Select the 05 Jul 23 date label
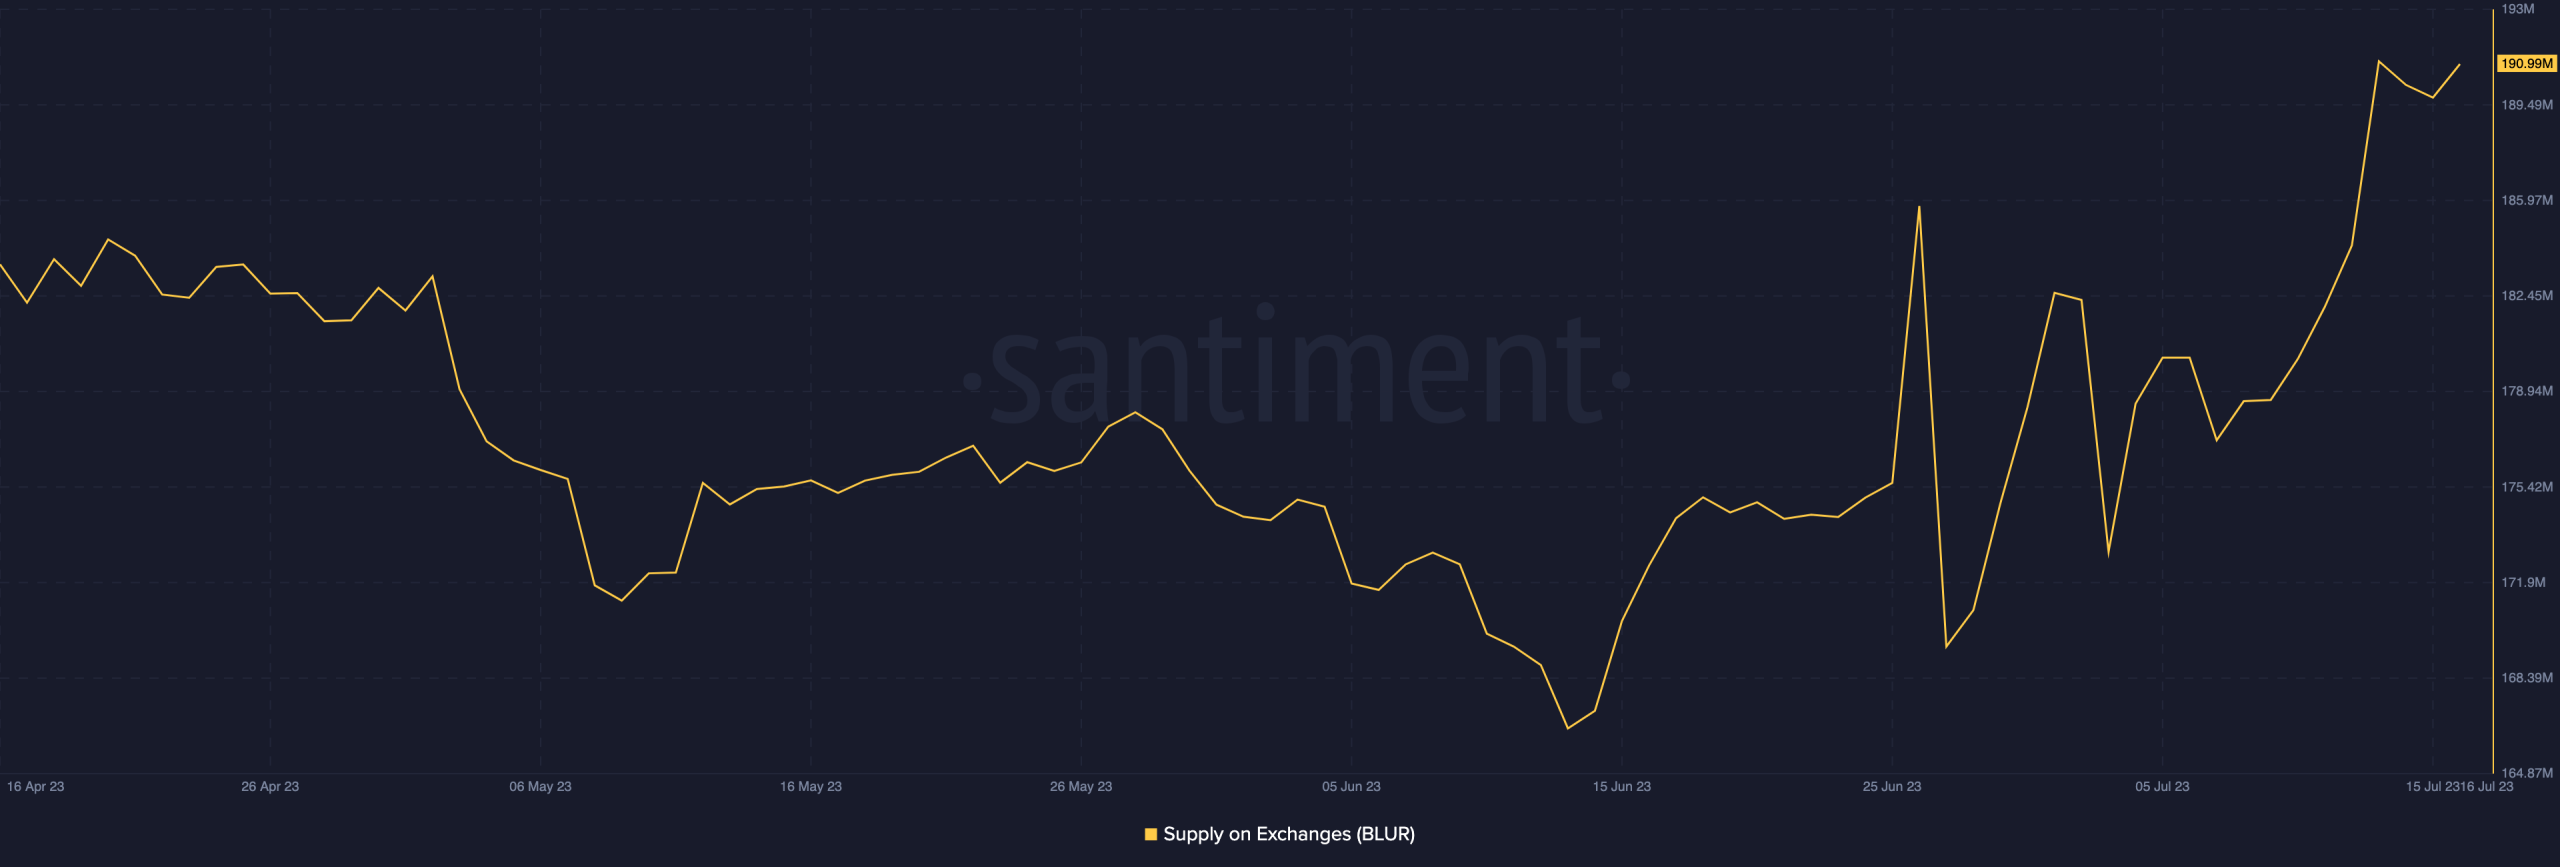 click(2162, 787)
